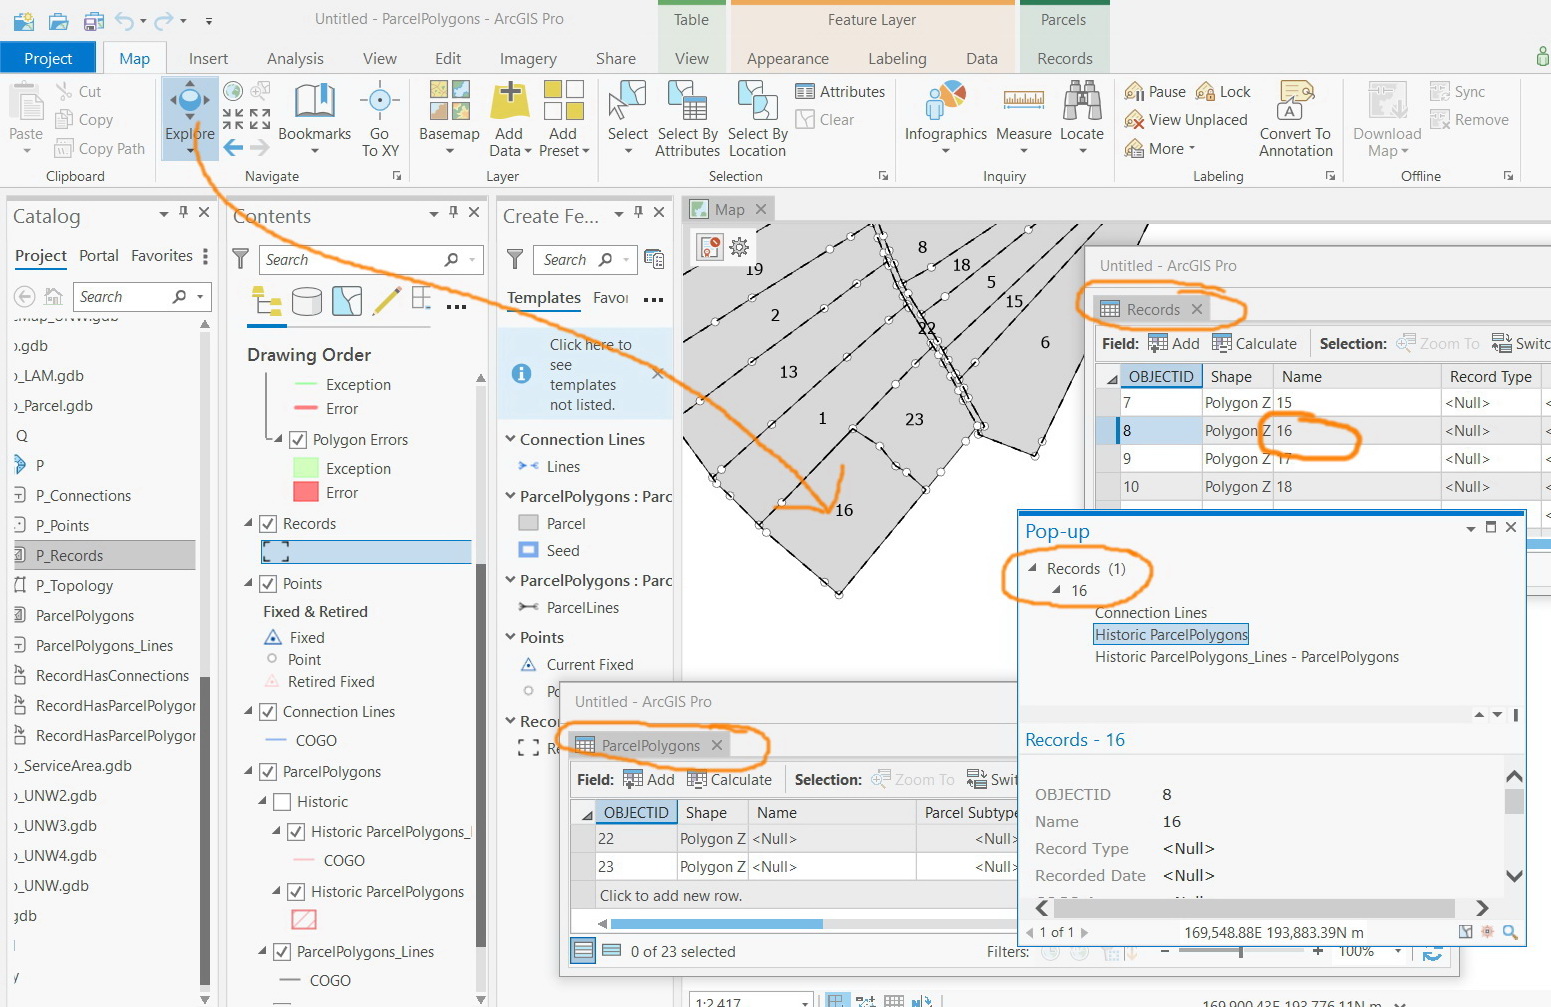Enable the Historic layer checkbox
Screen dimensions: 1551x1007
pos(282,802)
